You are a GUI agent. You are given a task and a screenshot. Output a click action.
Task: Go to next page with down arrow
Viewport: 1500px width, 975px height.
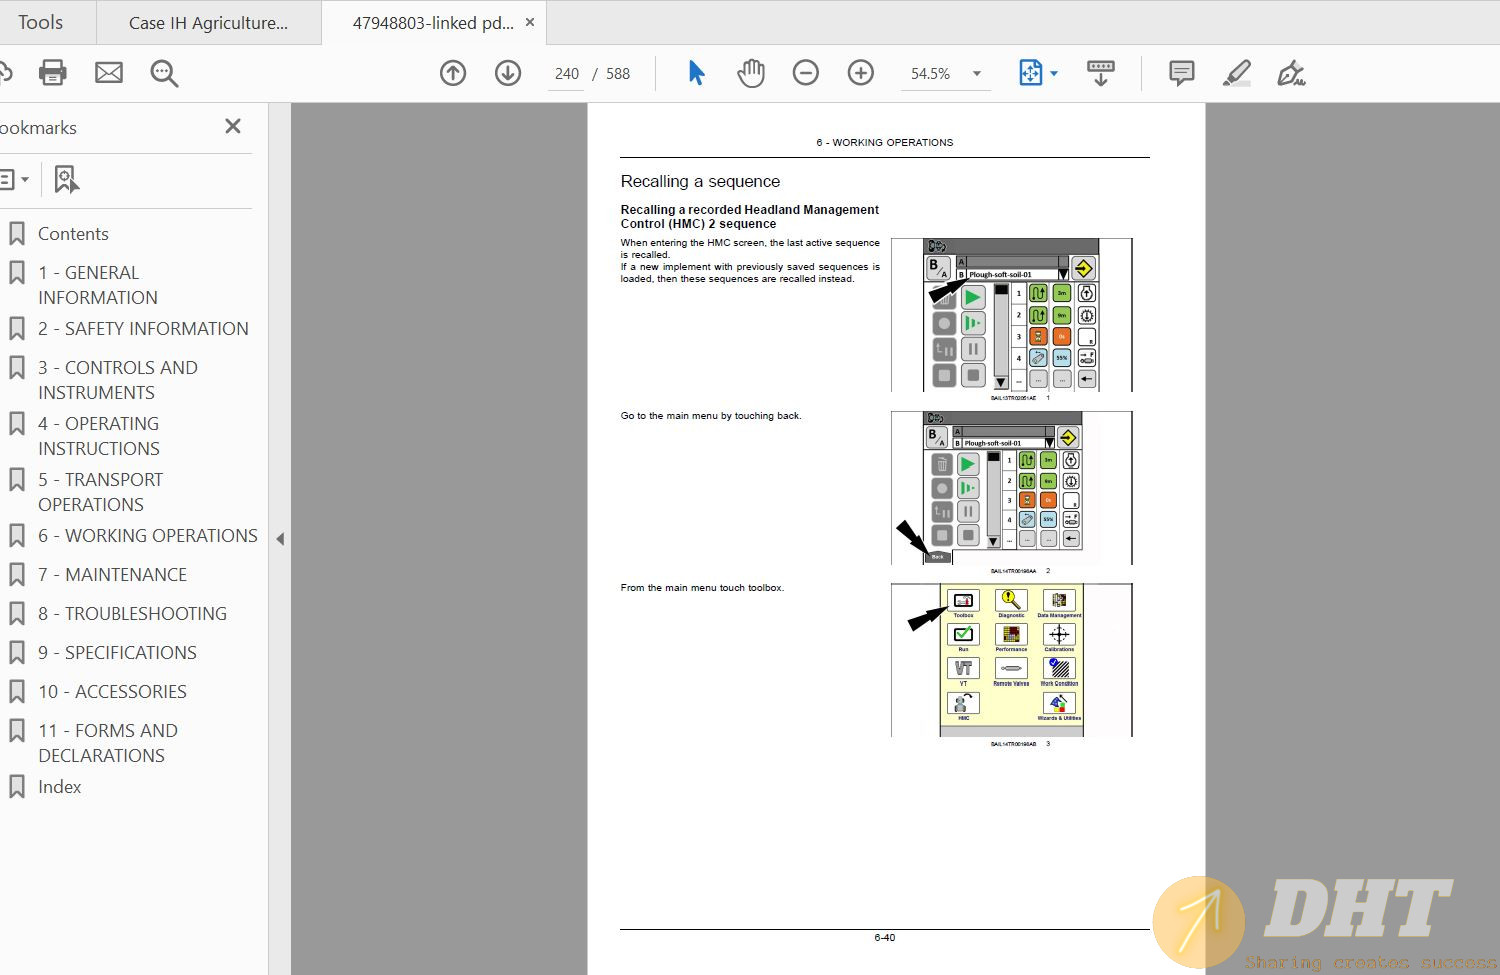click(x=508, y=73)
